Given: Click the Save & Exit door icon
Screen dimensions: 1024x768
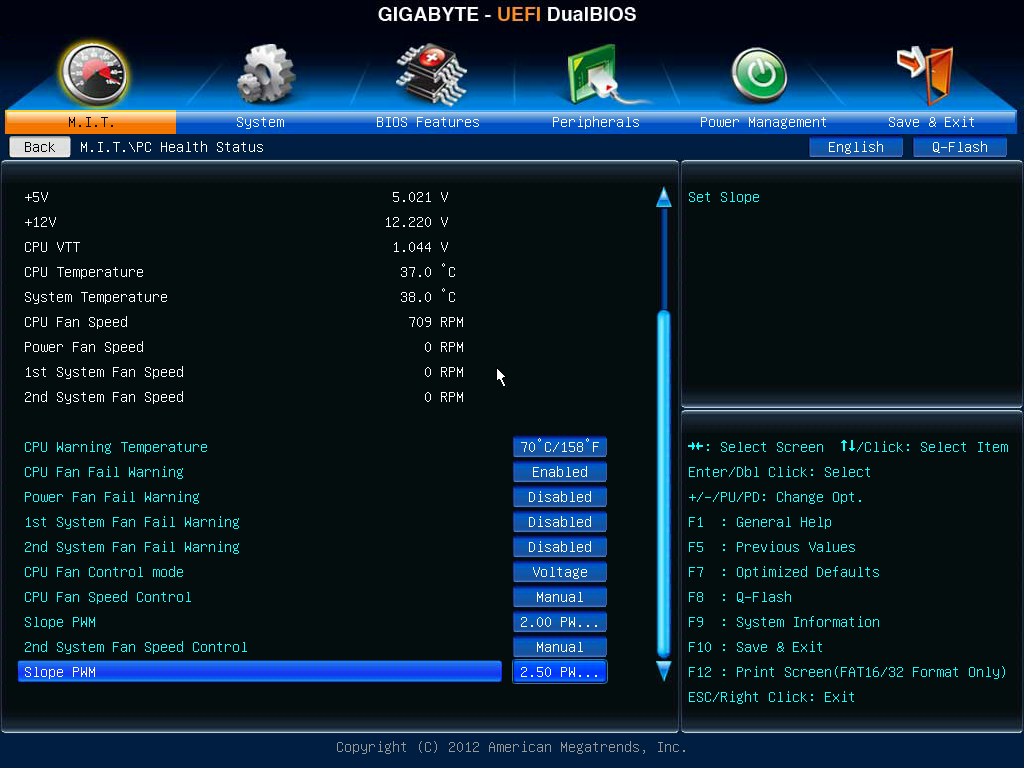Looking at the screenshot, I should [926, 75].
